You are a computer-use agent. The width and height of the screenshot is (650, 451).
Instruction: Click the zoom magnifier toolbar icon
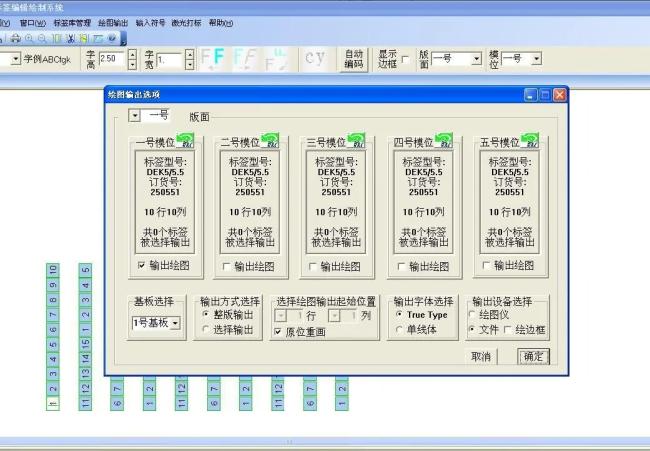pyautogui.click(x=30, y=38)
